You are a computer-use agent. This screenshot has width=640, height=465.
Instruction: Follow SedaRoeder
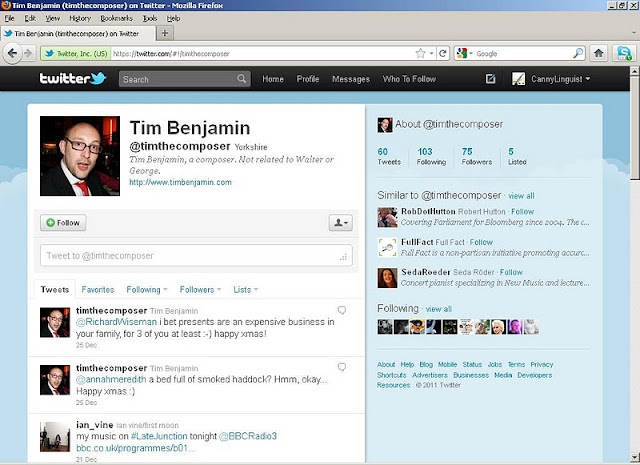(511, 272)
